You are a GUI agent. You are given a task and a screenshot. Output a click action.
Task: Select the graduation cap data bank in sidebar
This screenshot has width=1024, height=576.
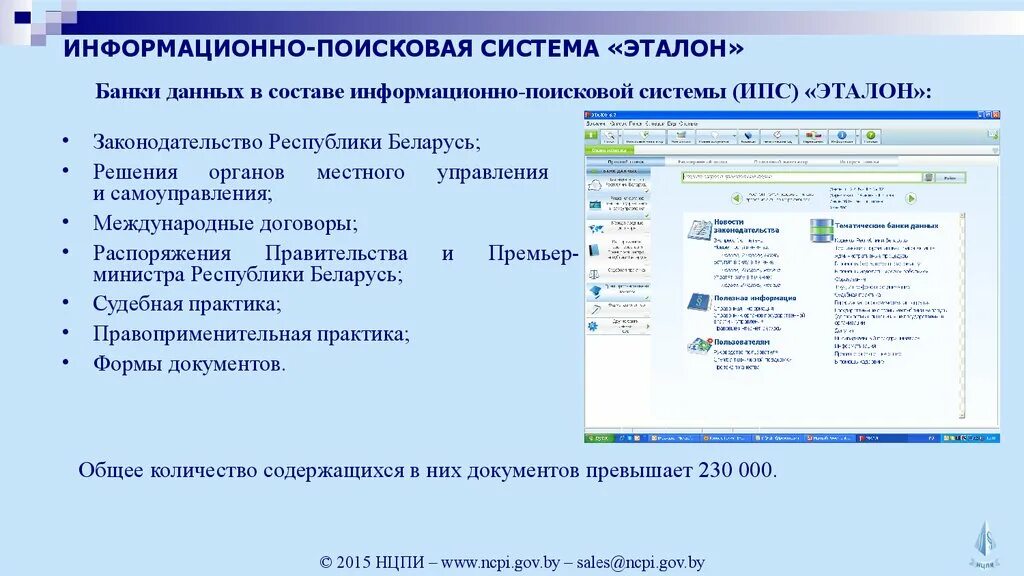click(x=596, y=291)
